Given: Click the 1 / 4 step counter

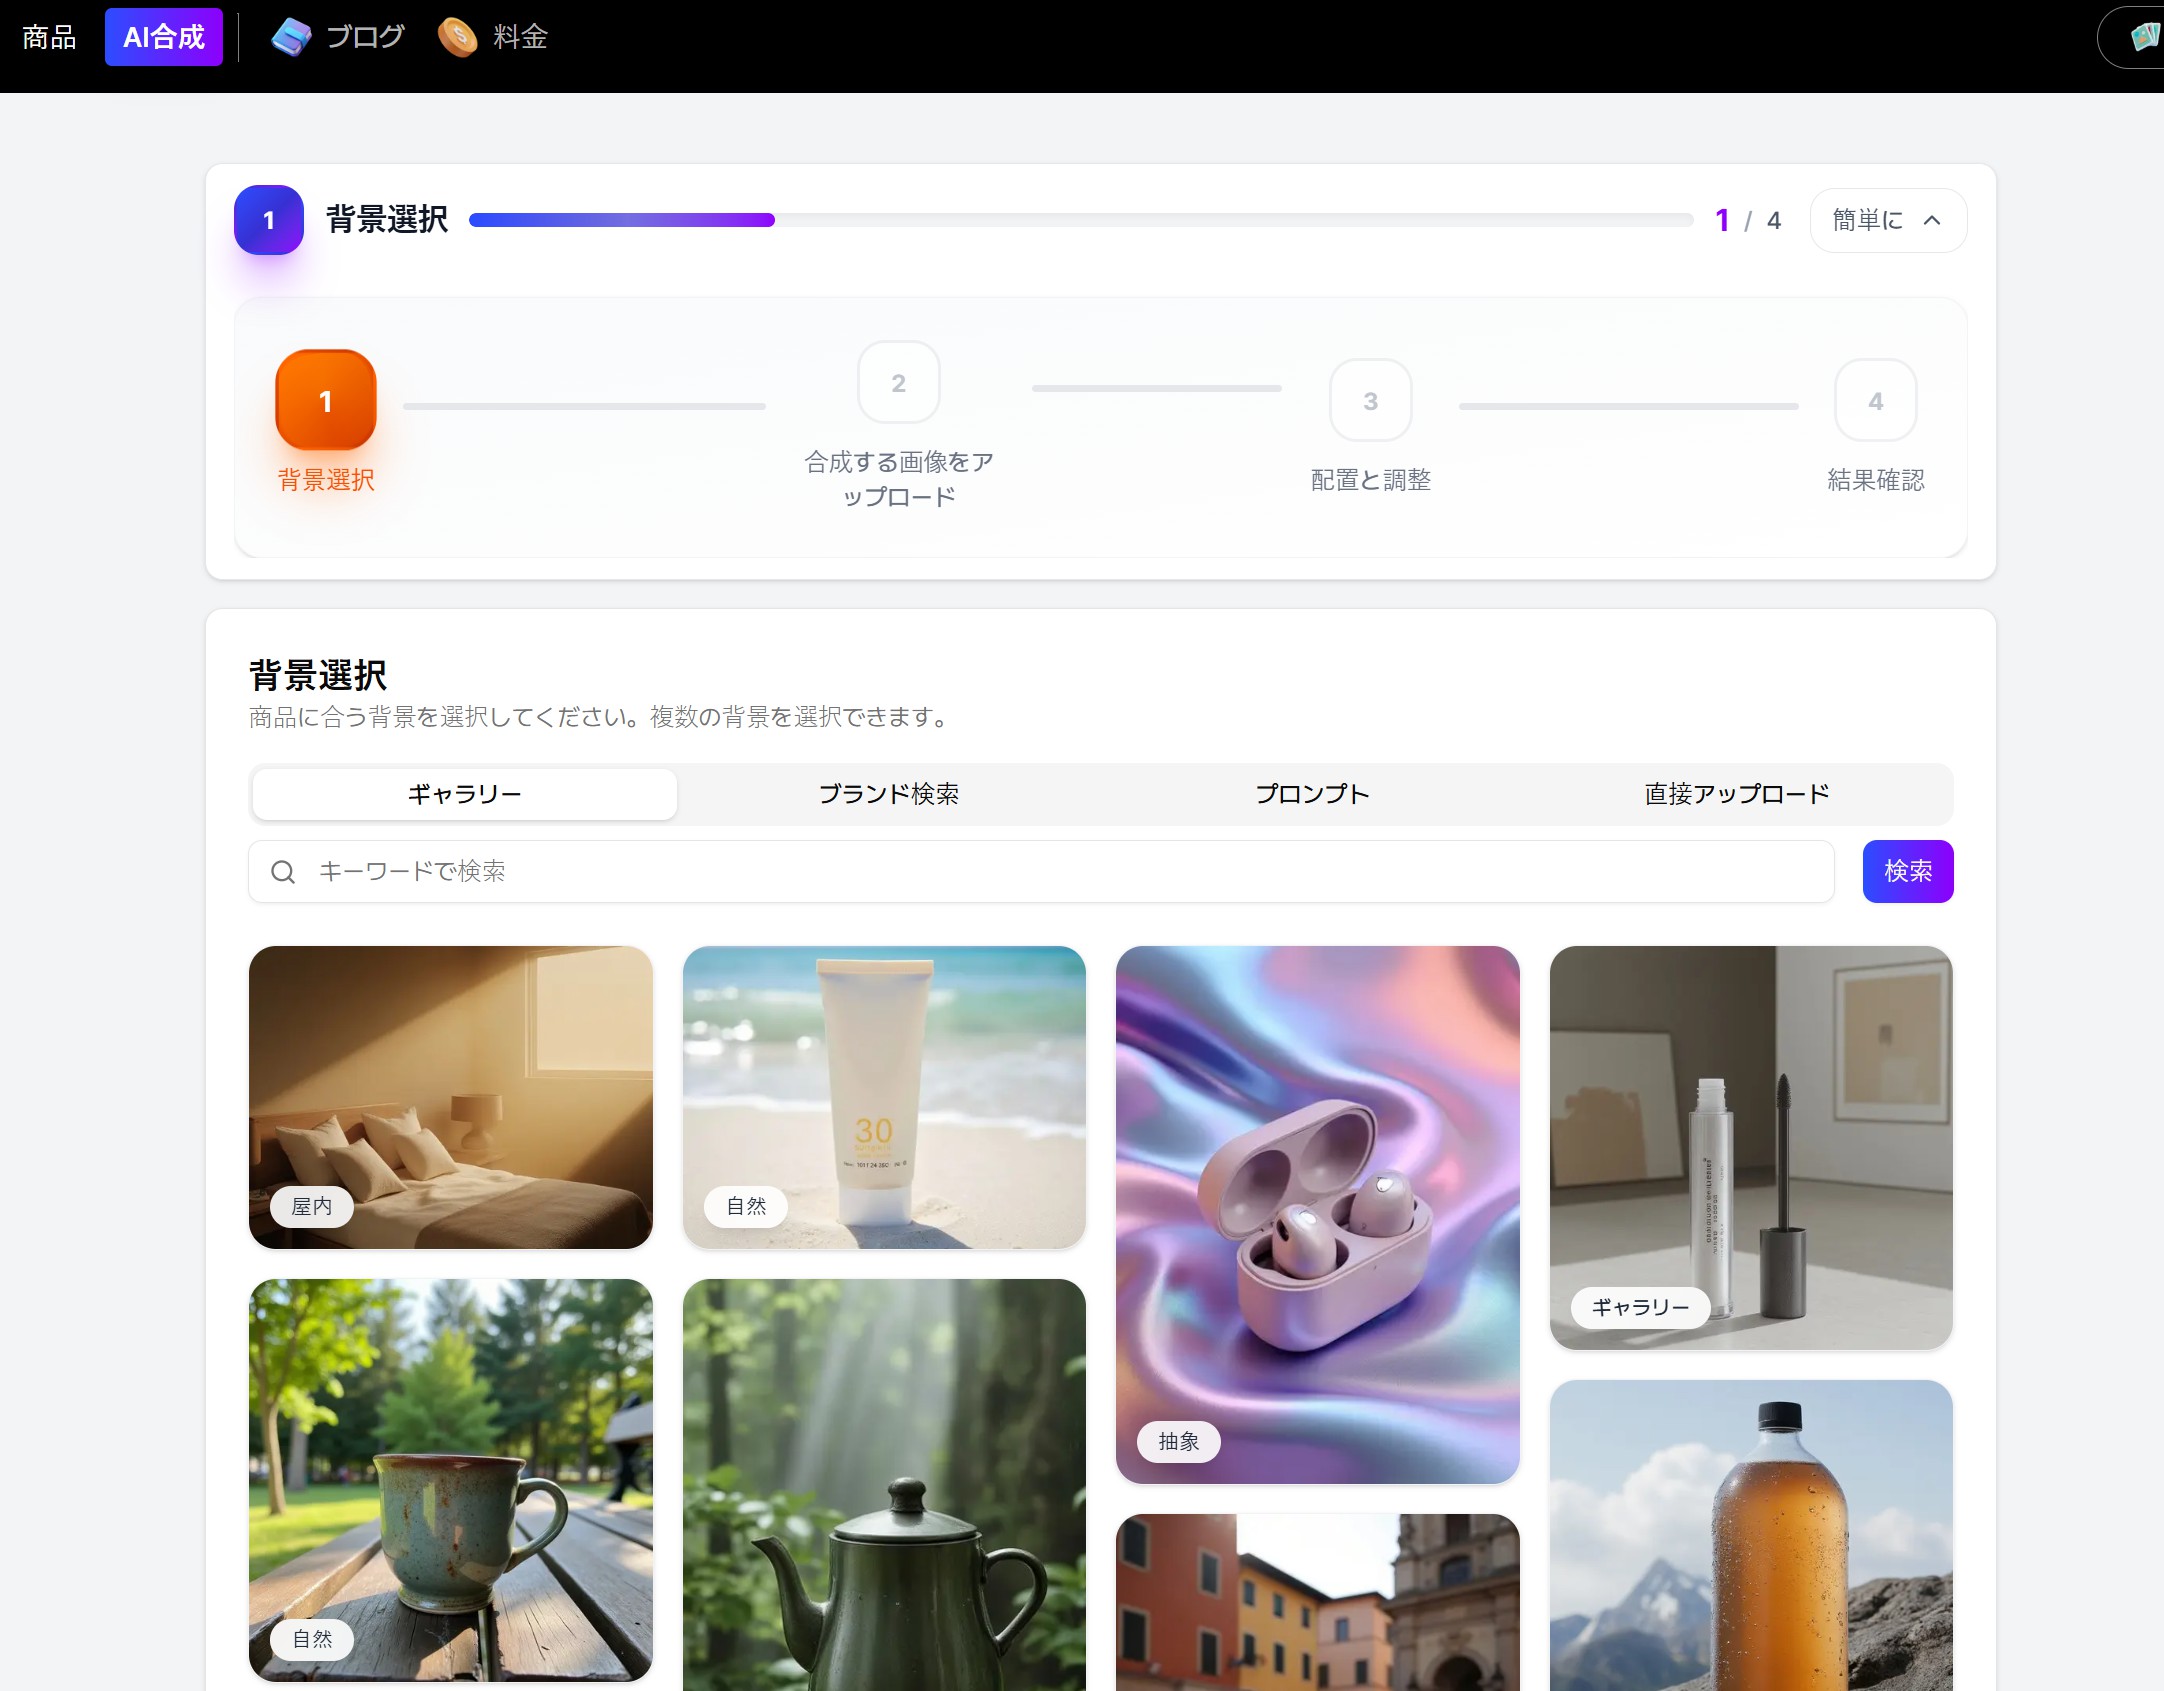Looking at the screenshot, I should pyautogui.click(x=1748, y=220).
